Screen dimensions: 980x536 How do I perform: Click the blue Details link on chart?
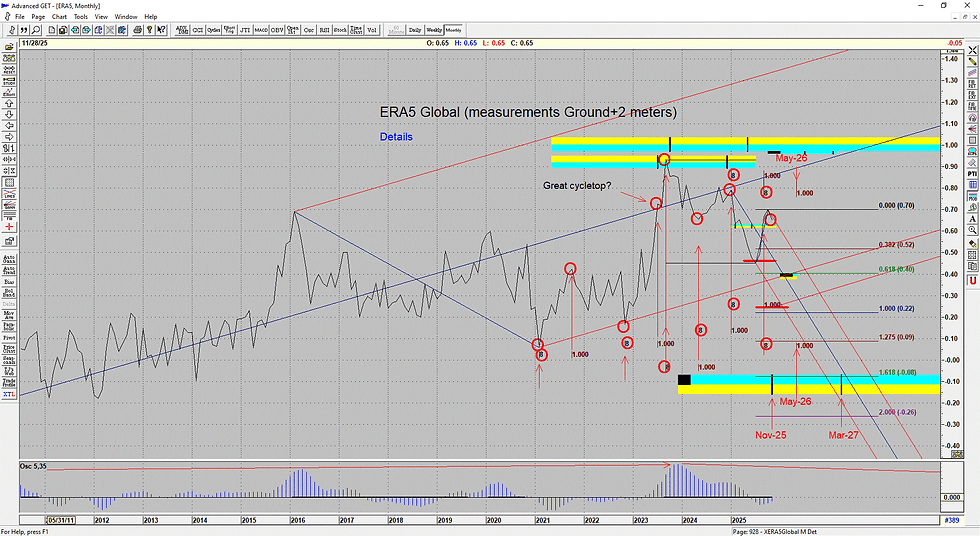tap(396, 137)
